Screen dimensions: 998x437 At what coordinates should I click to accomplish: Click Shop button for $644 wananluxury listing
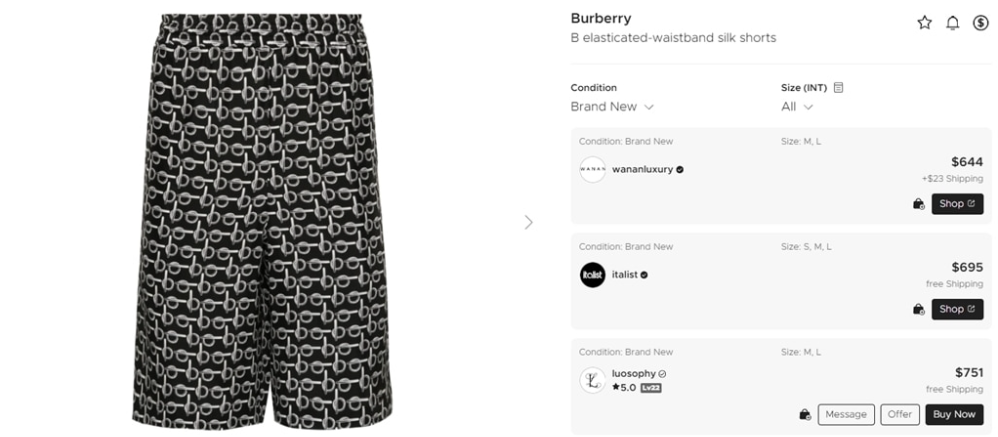pos(957,204)
